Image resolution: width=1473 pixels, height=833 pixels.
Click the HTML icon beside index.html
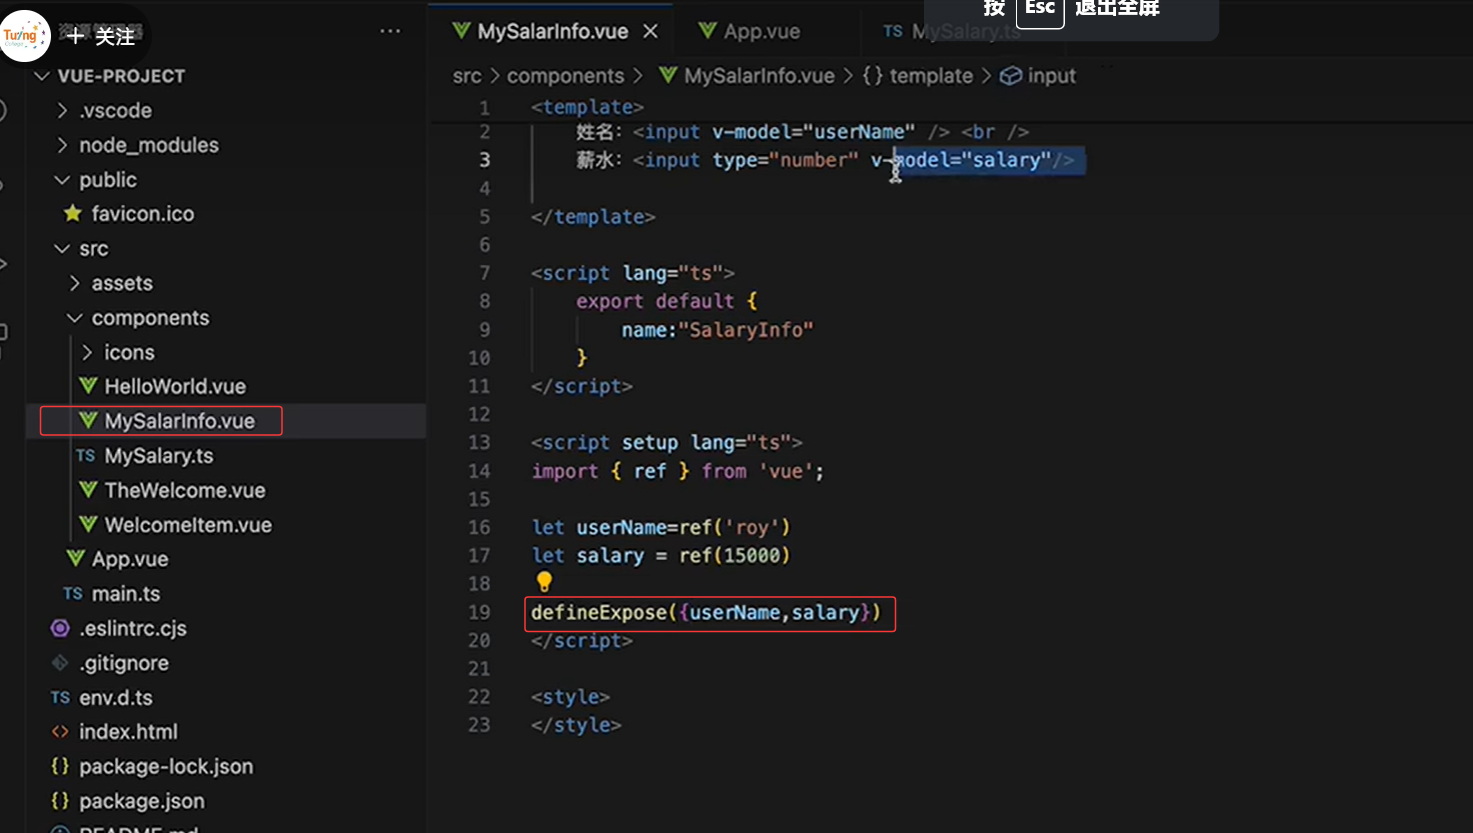60,732
